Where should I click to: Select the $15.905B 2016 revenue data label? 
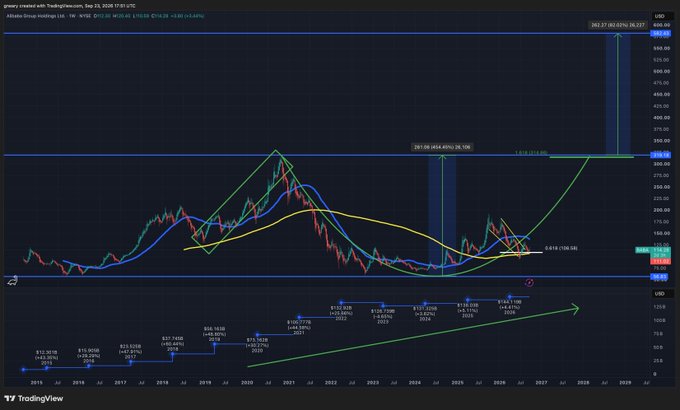tap(88, 355)
